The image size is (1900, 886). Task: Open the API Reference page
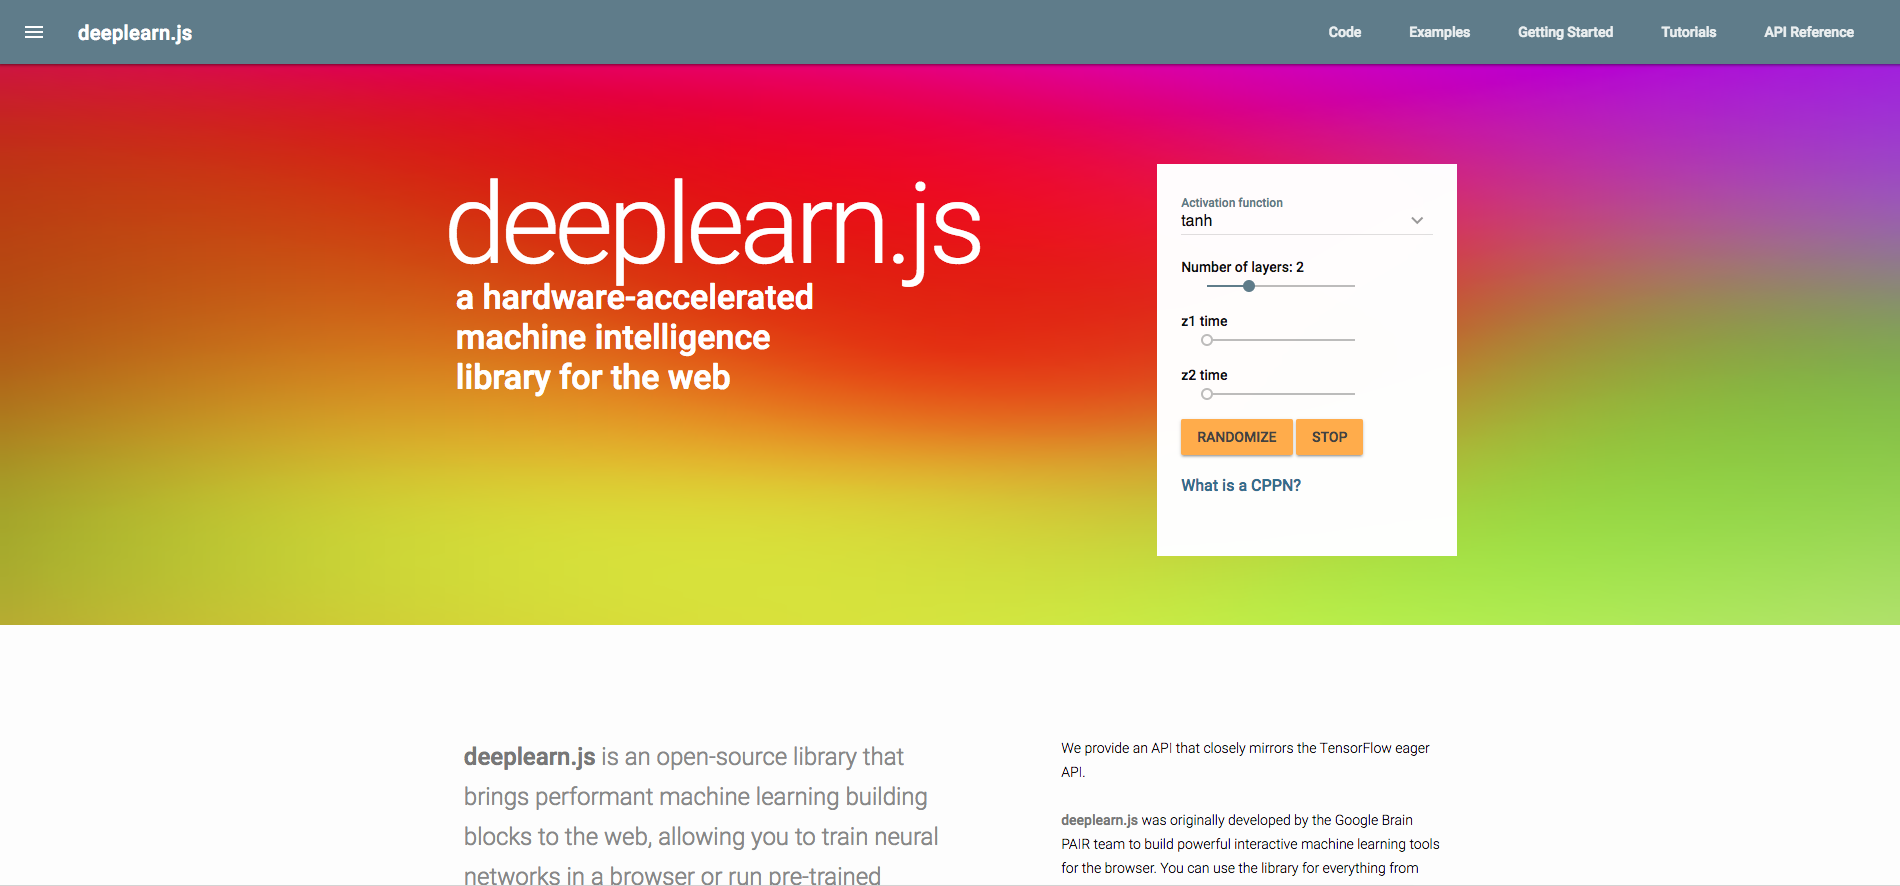coord(1808,32)
